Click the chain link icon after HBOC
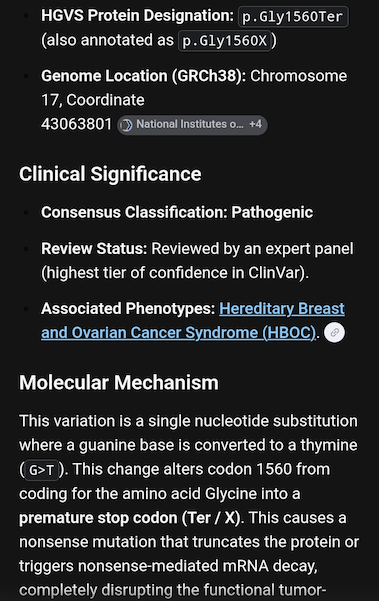 point(334,332)
